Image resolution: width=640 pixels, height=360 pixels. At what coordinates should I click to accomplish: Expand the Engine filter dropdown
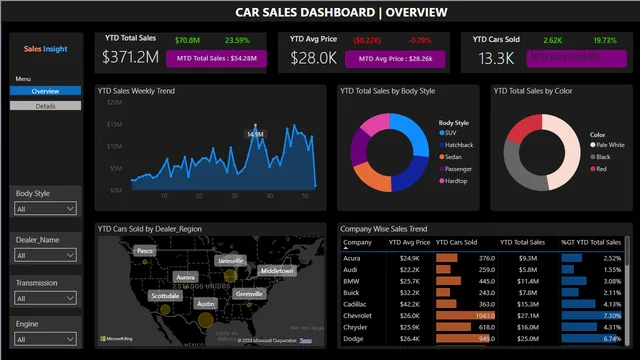coord(45,339)
